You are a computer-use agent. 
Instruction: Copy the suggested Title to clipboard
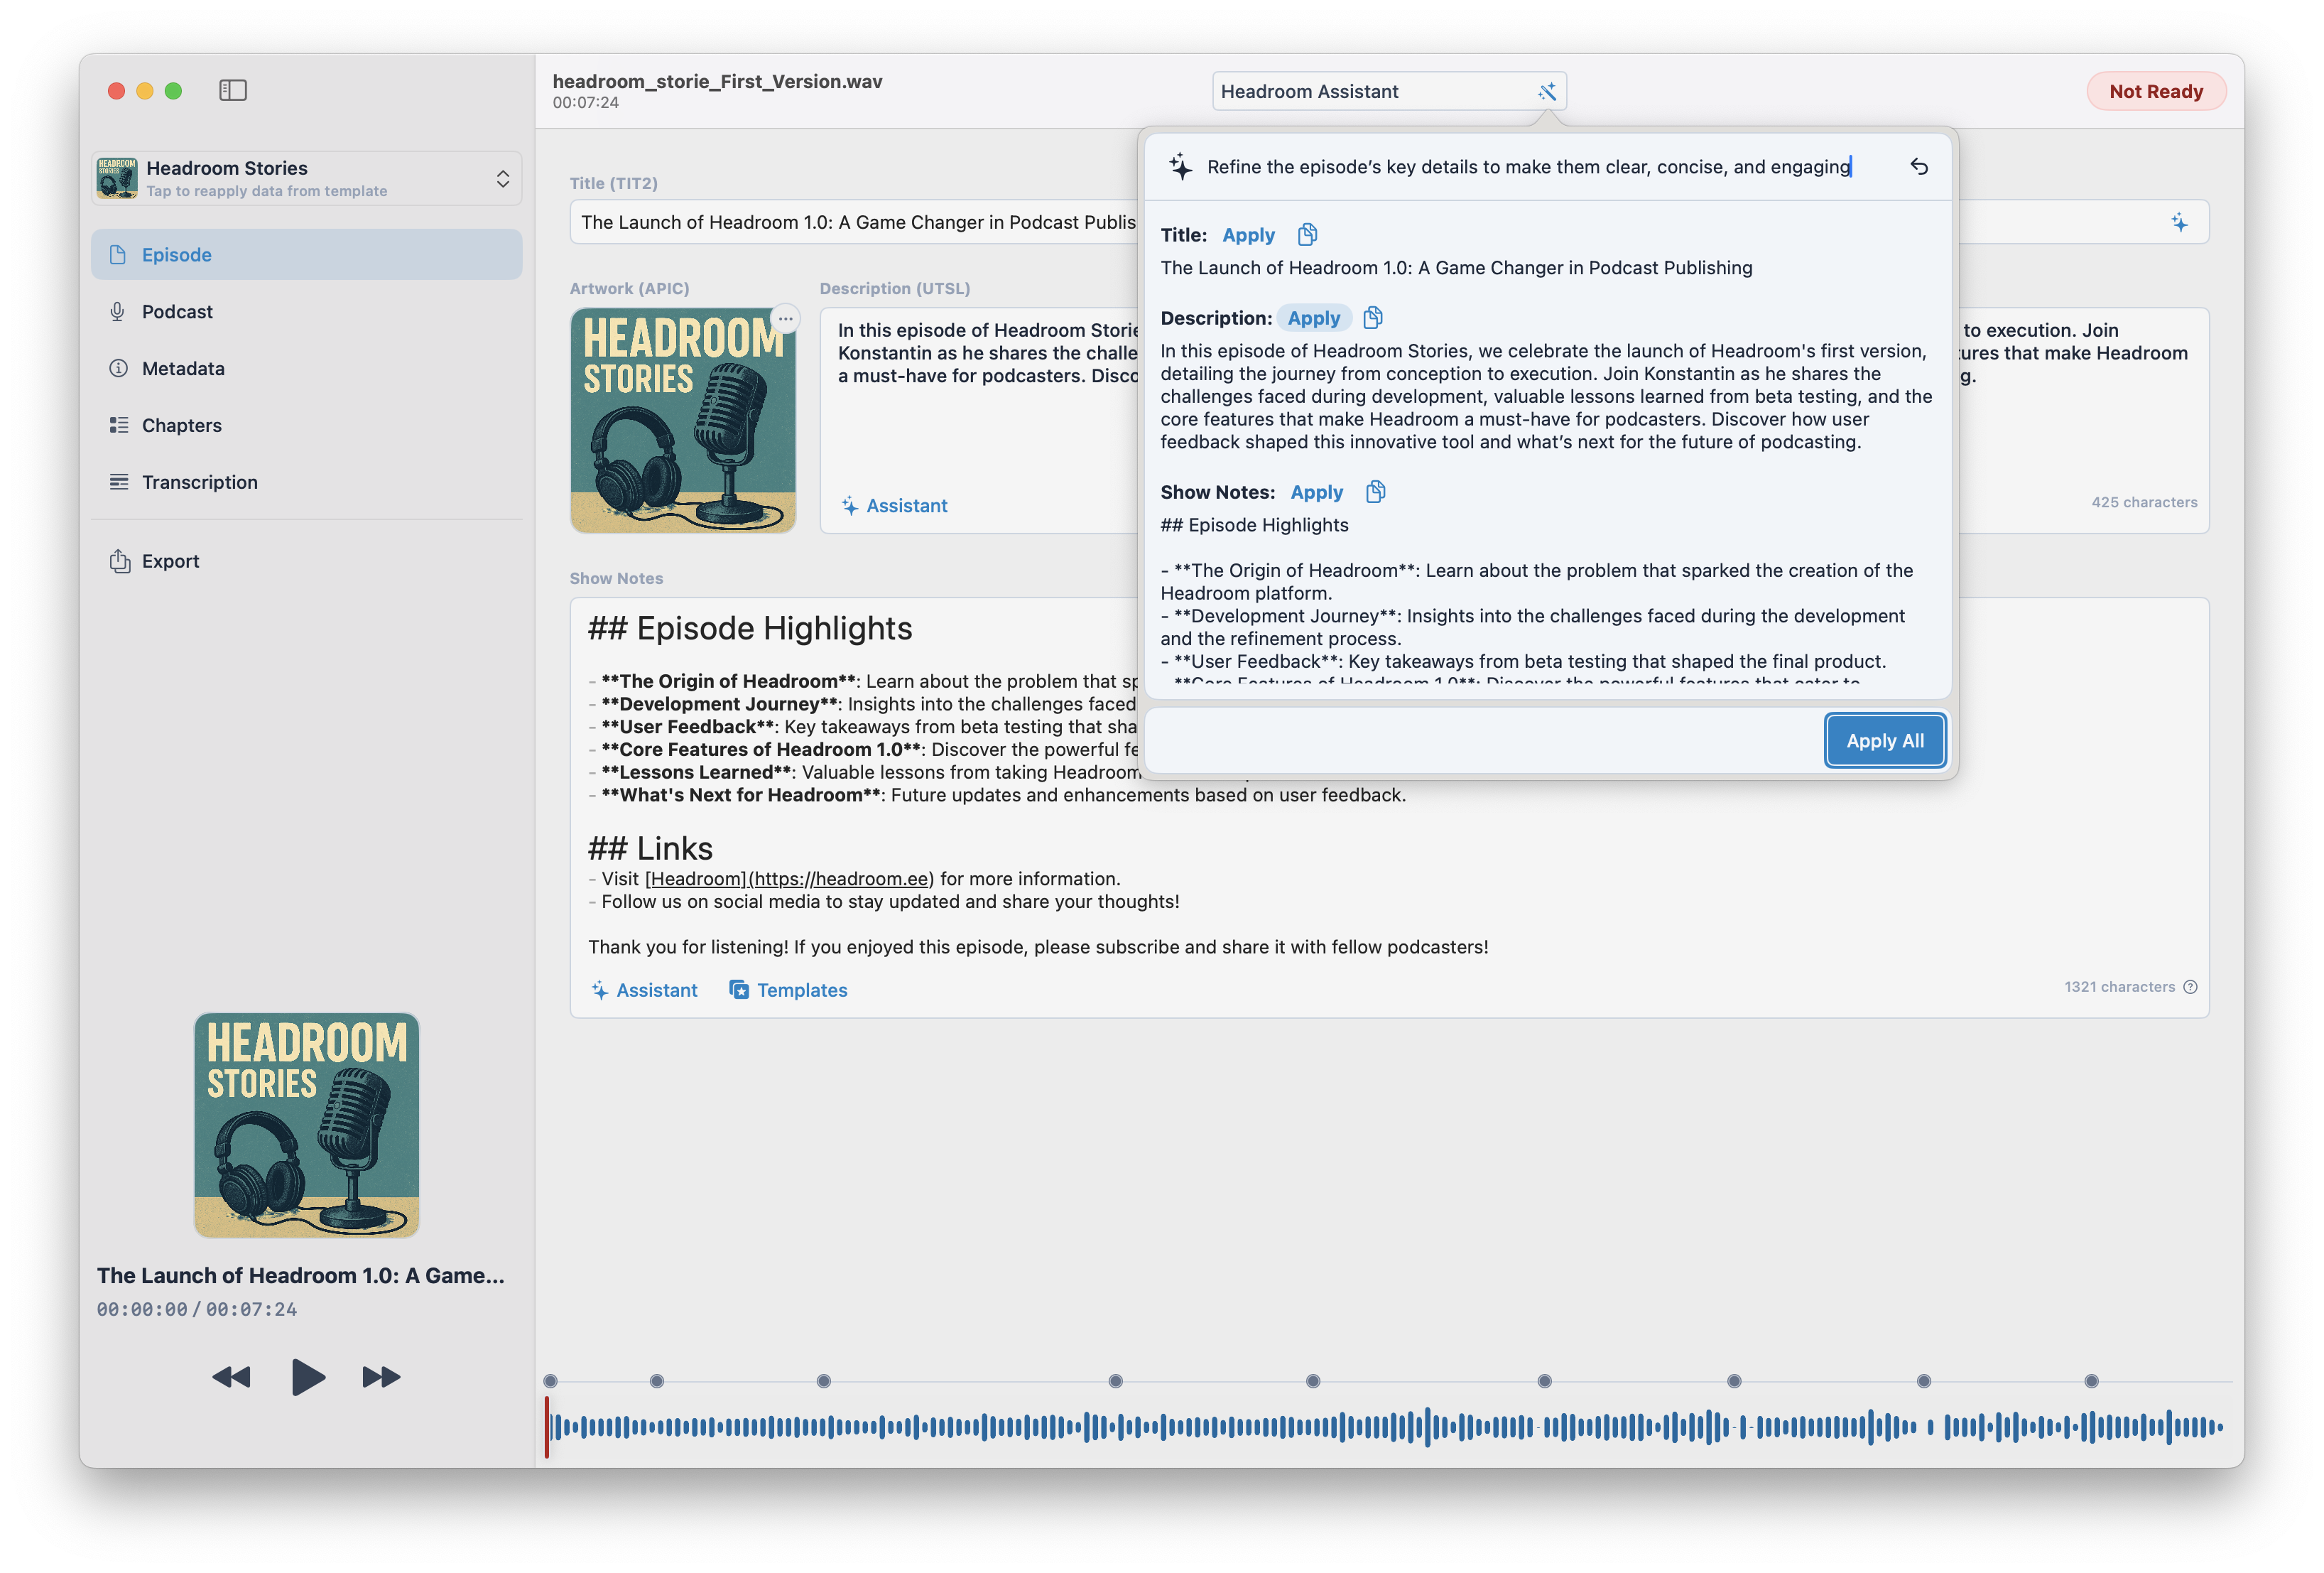tap(1307, 235)
